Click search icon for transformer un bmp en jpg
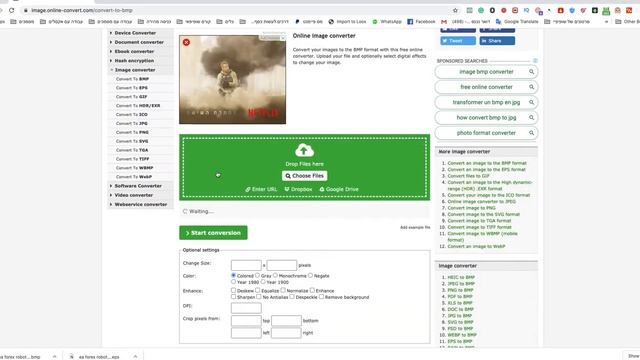The width and height of the screenshot is (640, 360). 531,102
